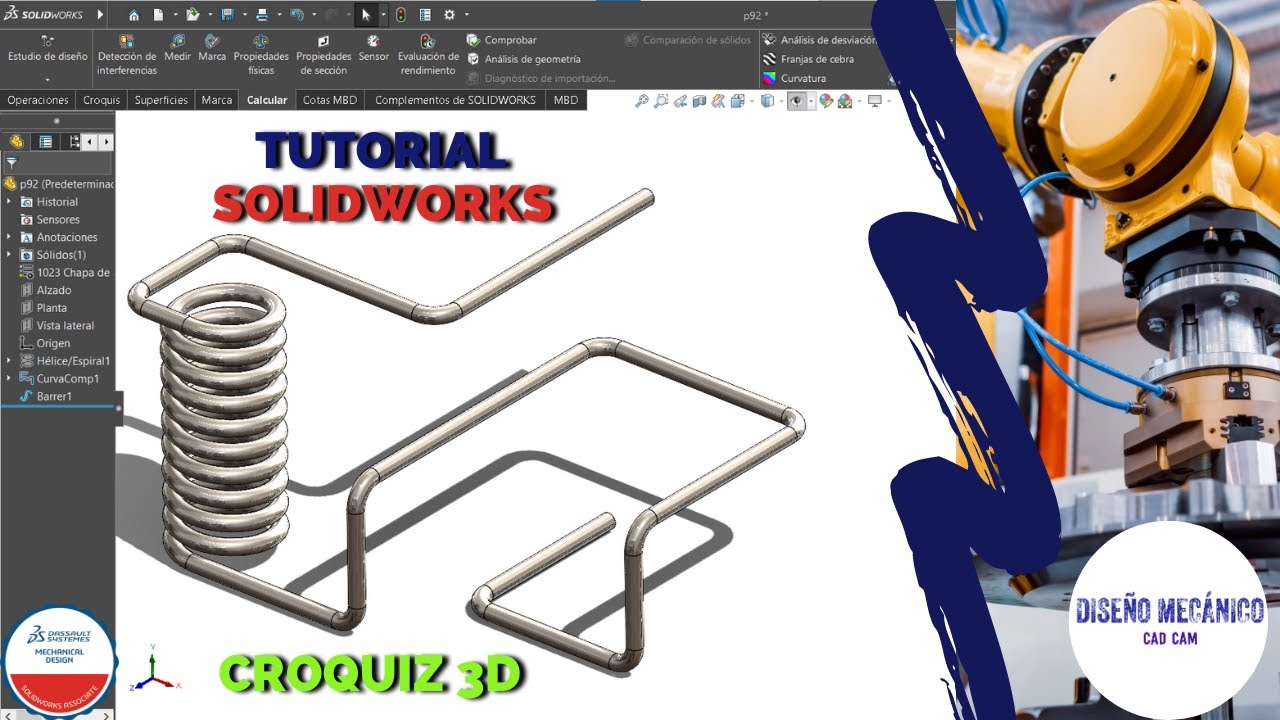Click Análisis de geometría button
Image resolution: width=1280 pixels, height=720 pixels.
pos(523,59)
